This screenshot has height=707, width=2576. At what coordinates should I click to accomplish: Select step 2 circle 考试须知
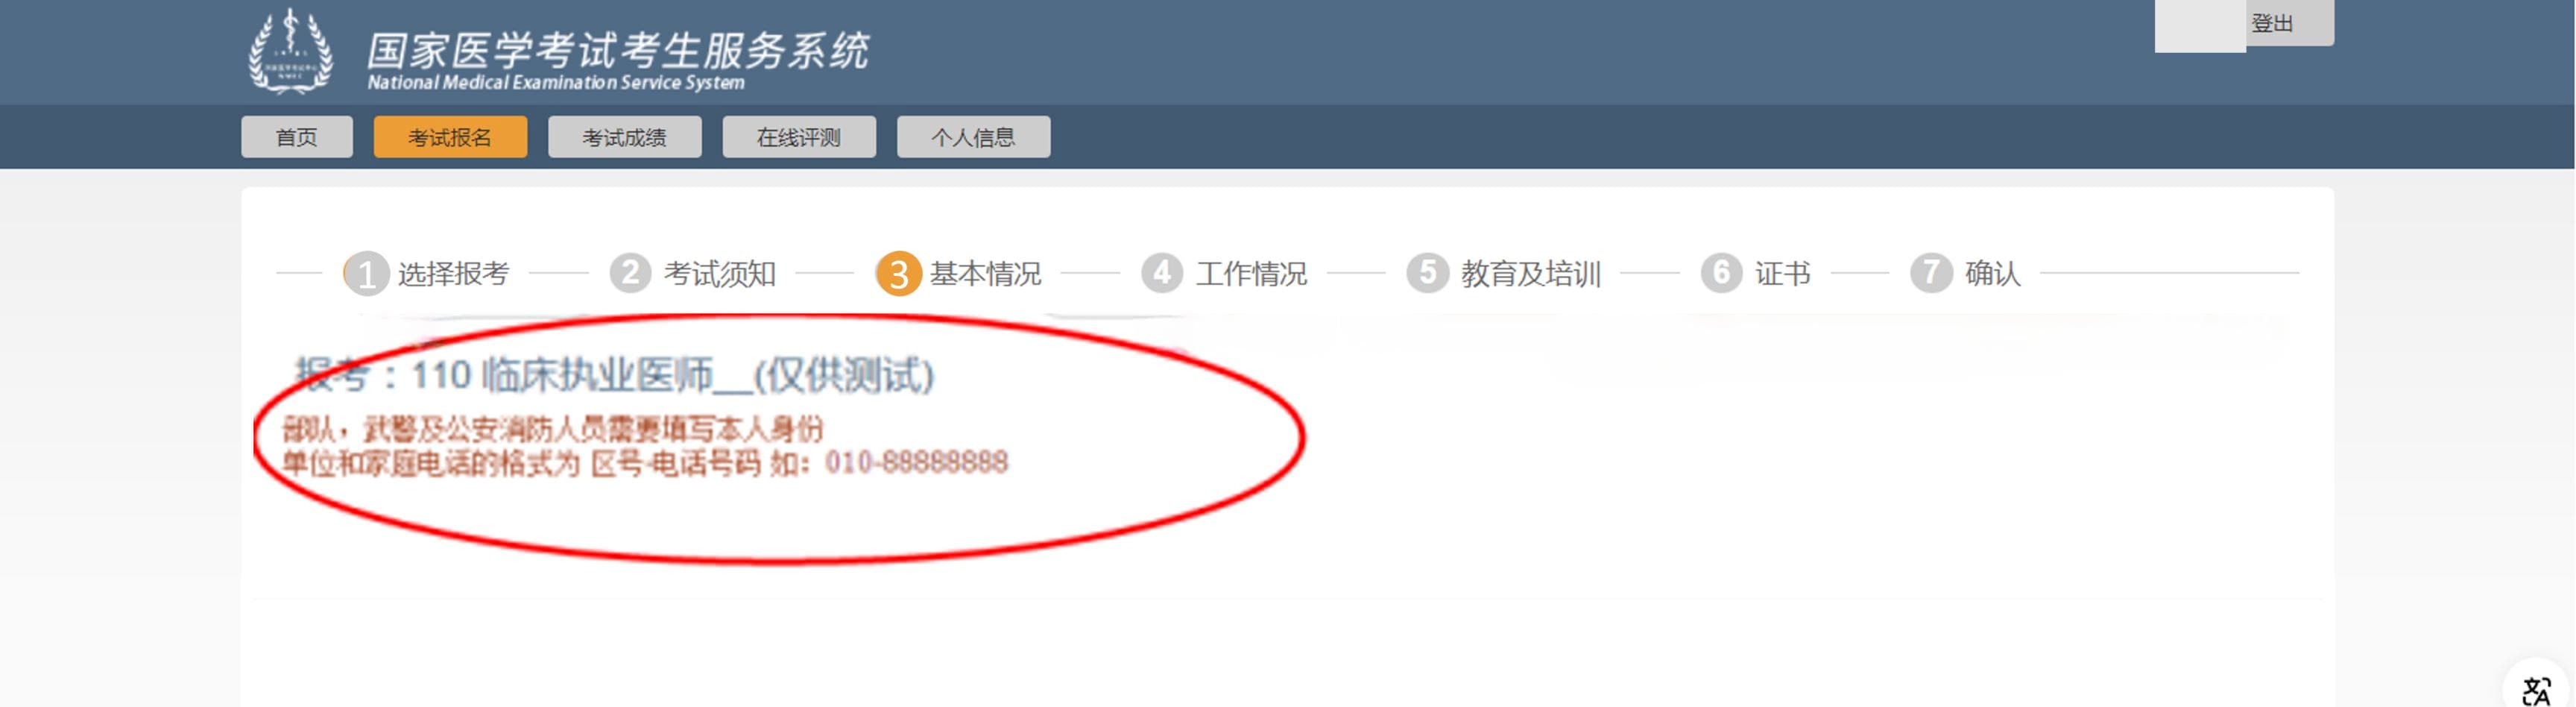point(631,272)
